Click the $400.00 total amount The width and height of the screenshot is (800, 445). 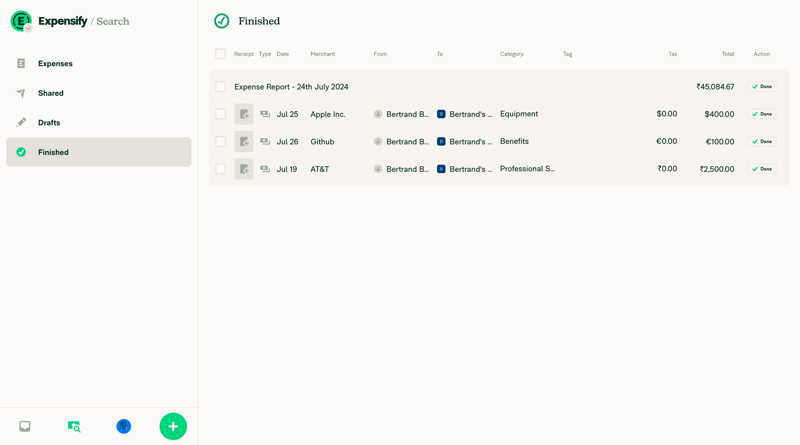[x=719, y=114]
